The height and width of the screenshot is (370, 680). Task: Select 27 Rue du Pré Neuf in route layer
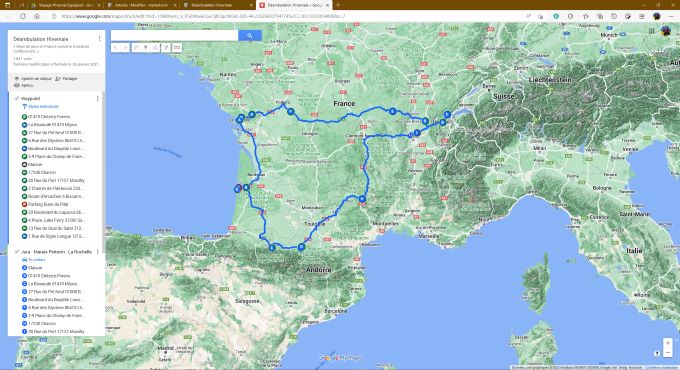point(56,292)
